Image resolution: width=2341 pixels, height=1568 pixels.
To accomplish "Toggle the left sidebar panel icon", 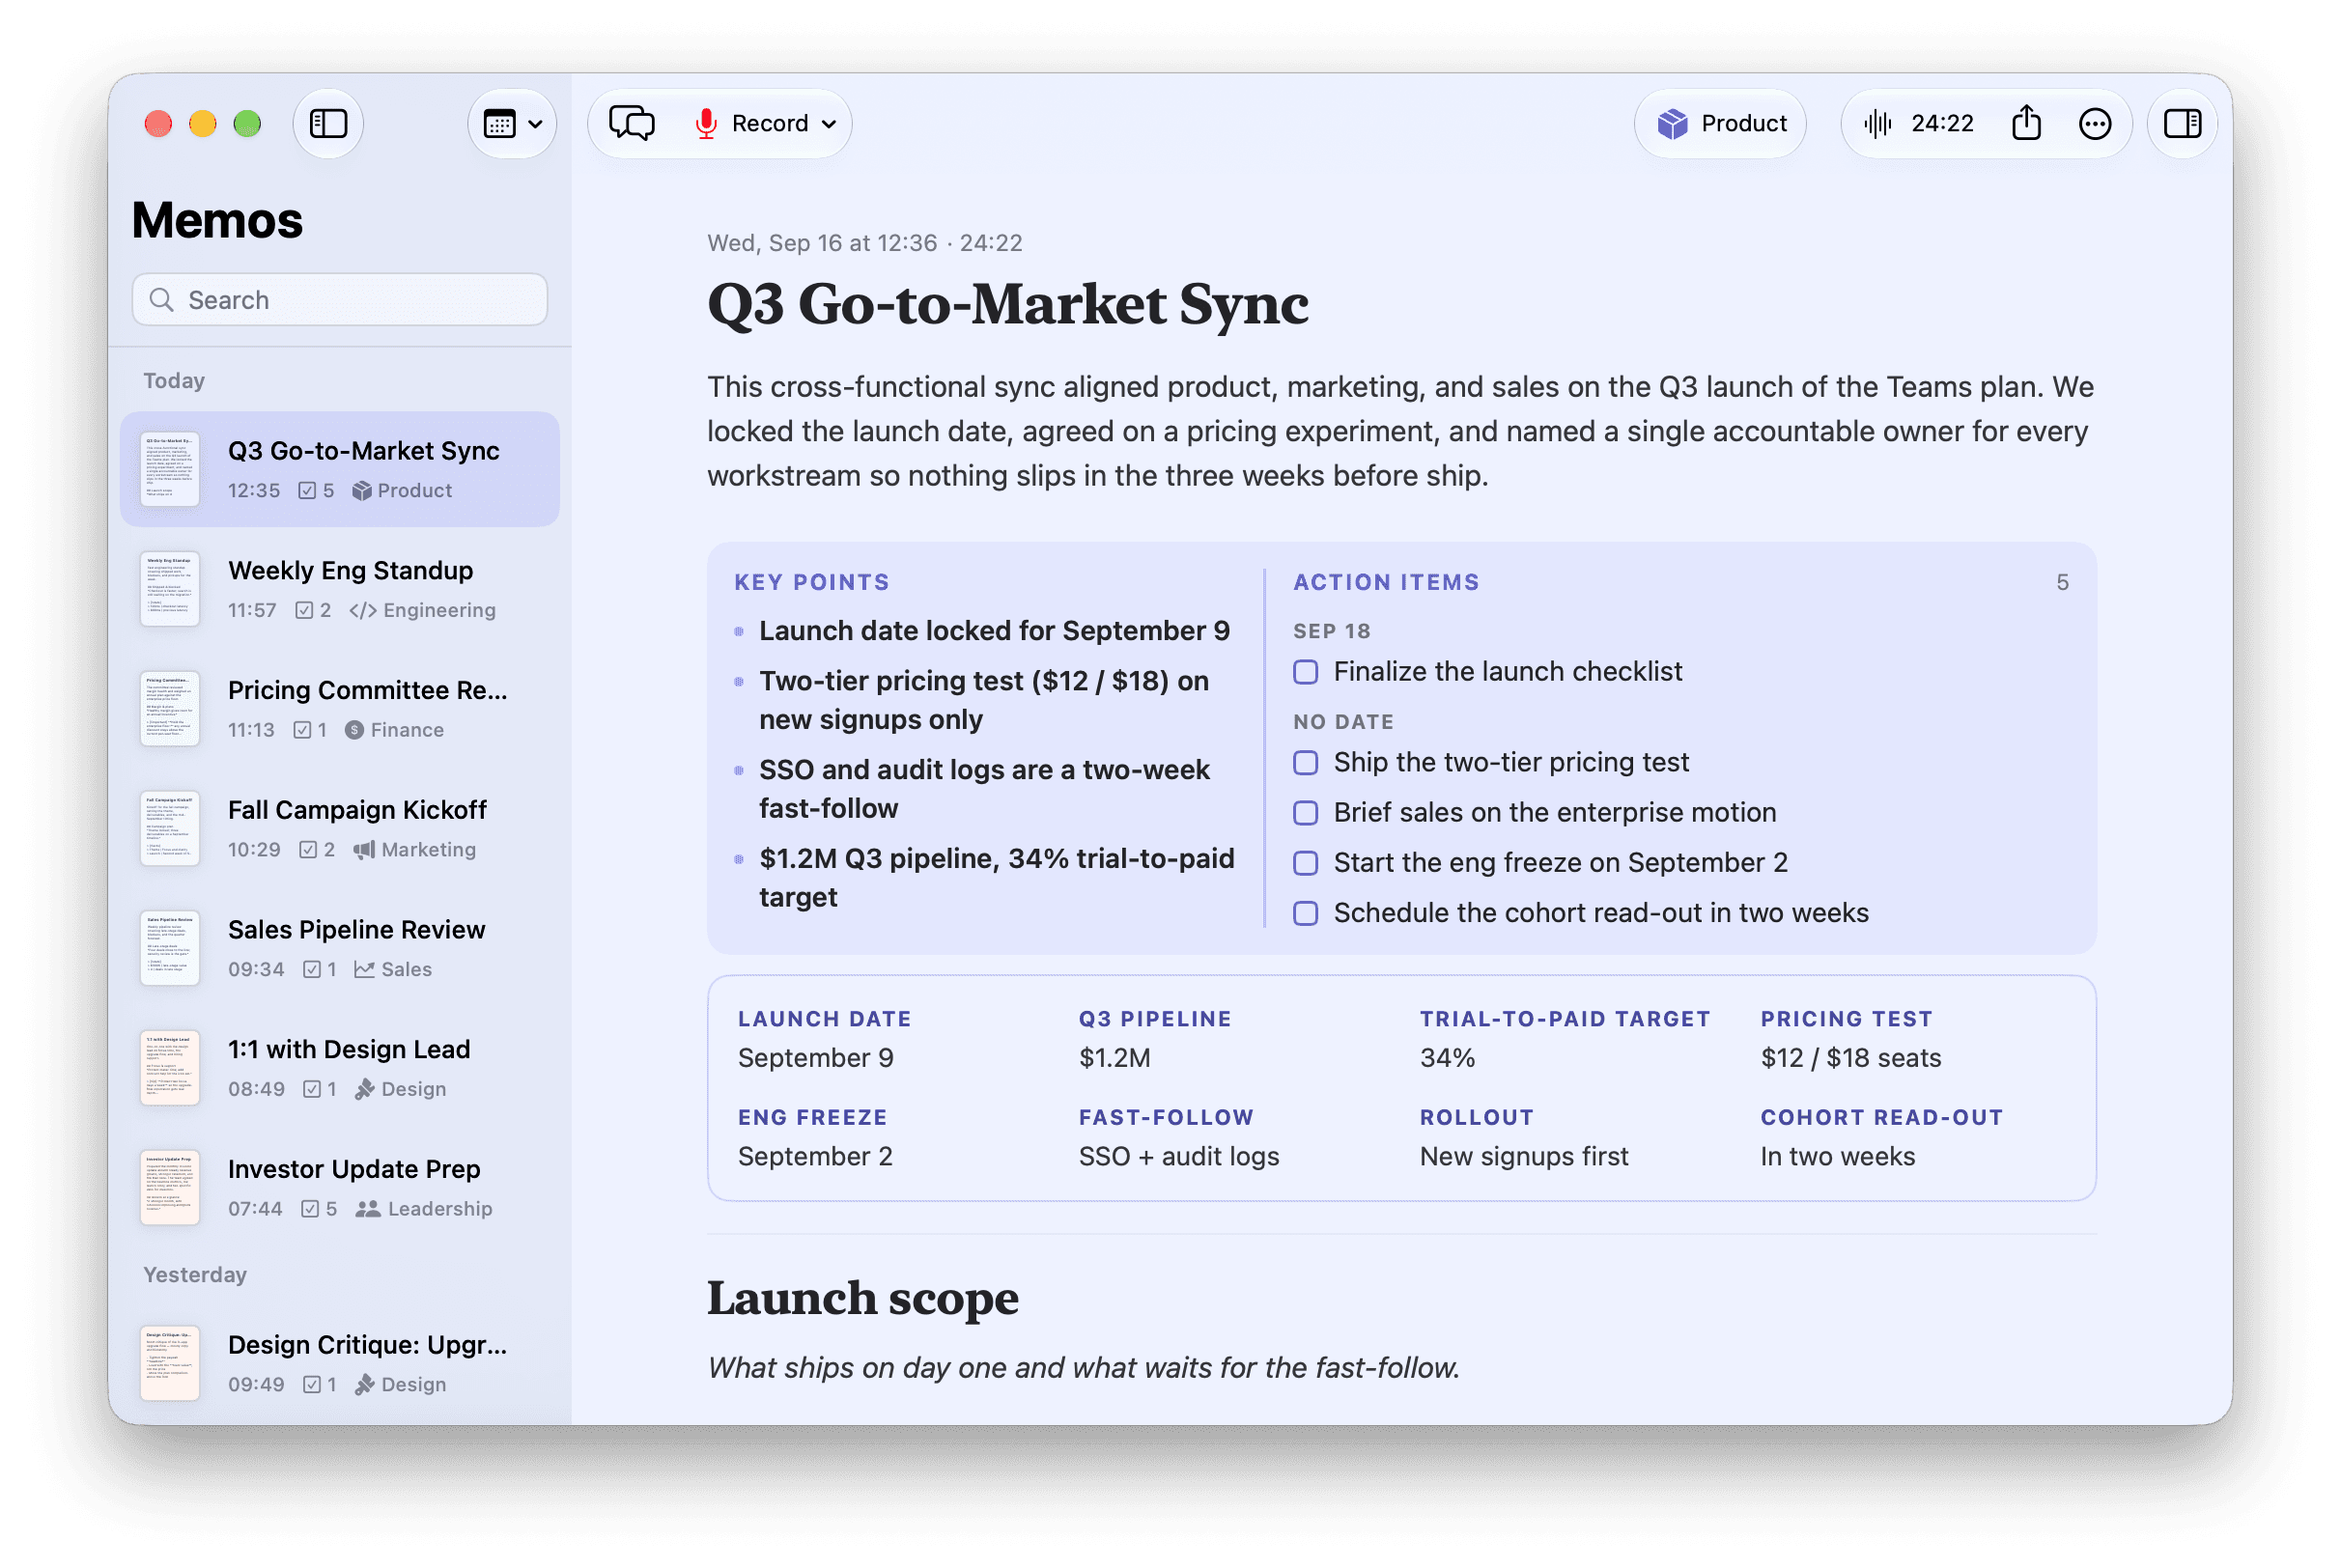I will [328, 123].
